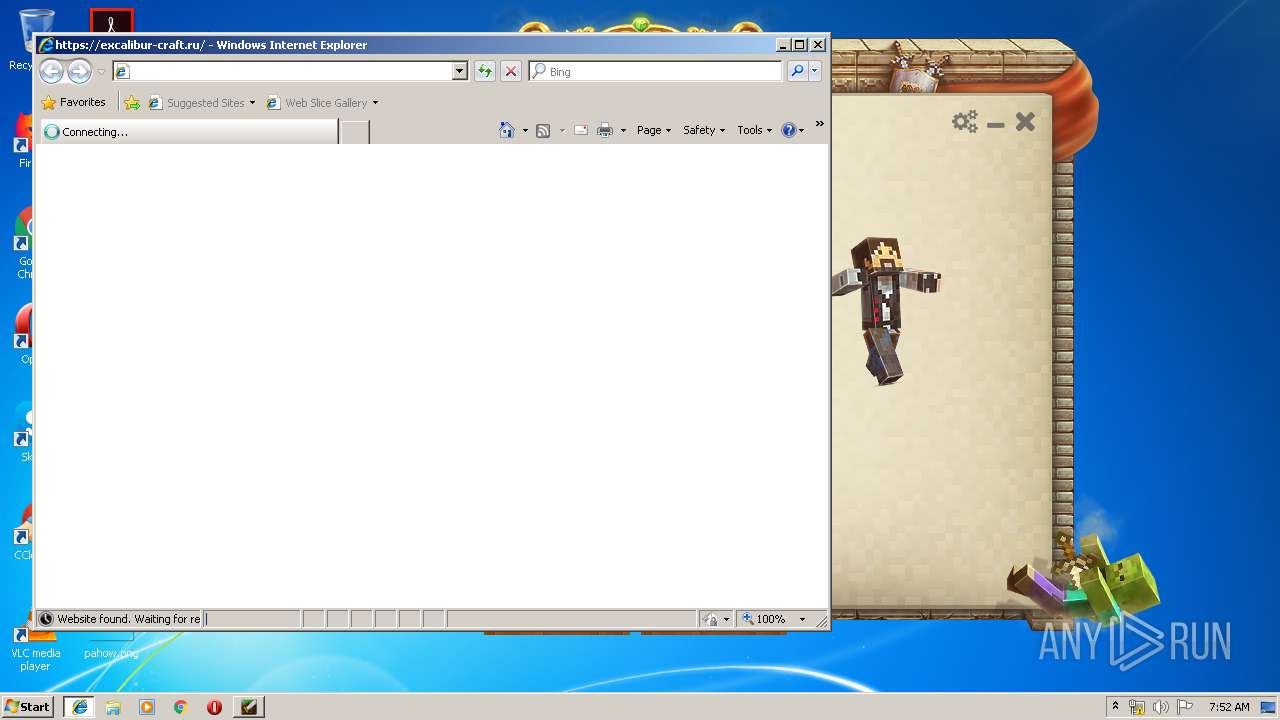Click the Minecraft character skin in launcher
Image resolution: width=1280 pixels, height=720 pixels.
tap(884, 310)
